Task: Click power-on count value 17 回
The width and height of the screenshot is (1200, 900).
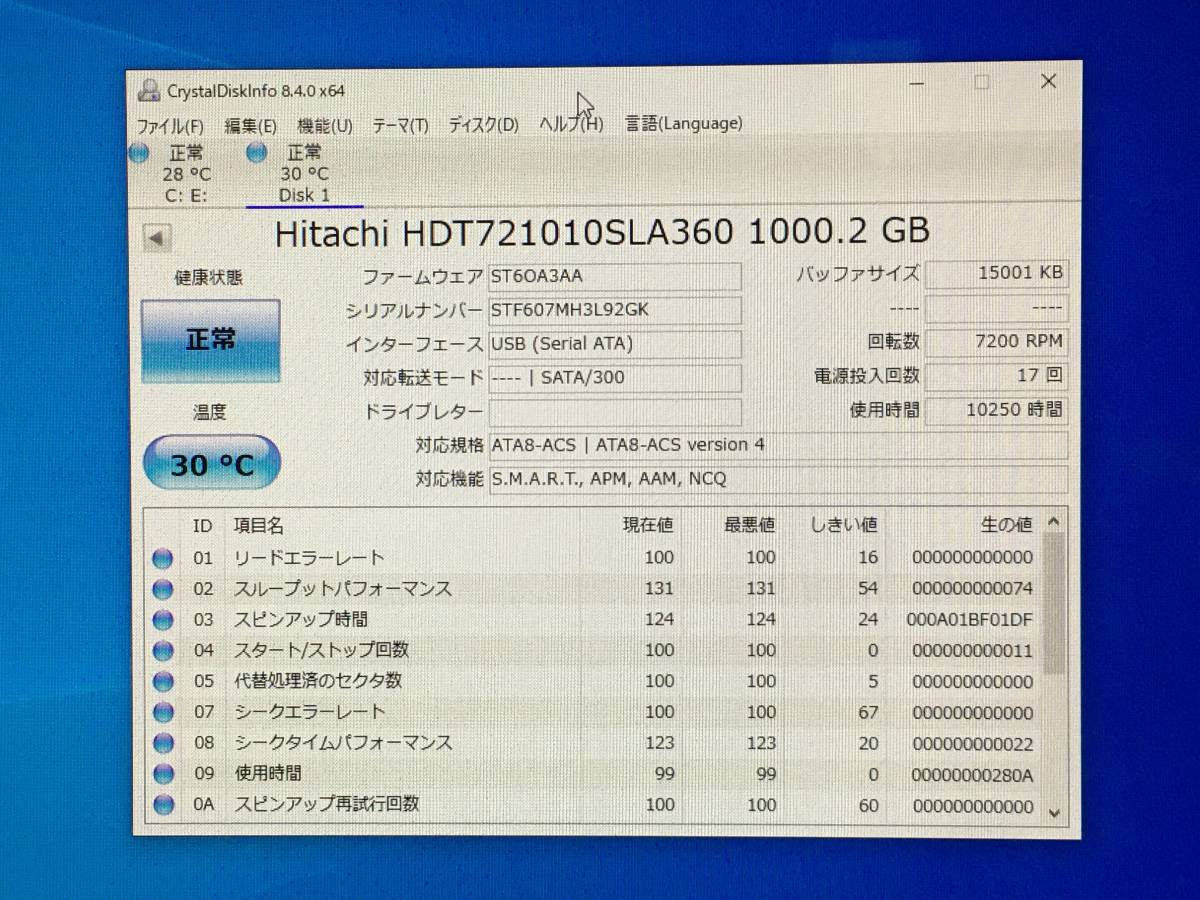Action: pos(996,376)
